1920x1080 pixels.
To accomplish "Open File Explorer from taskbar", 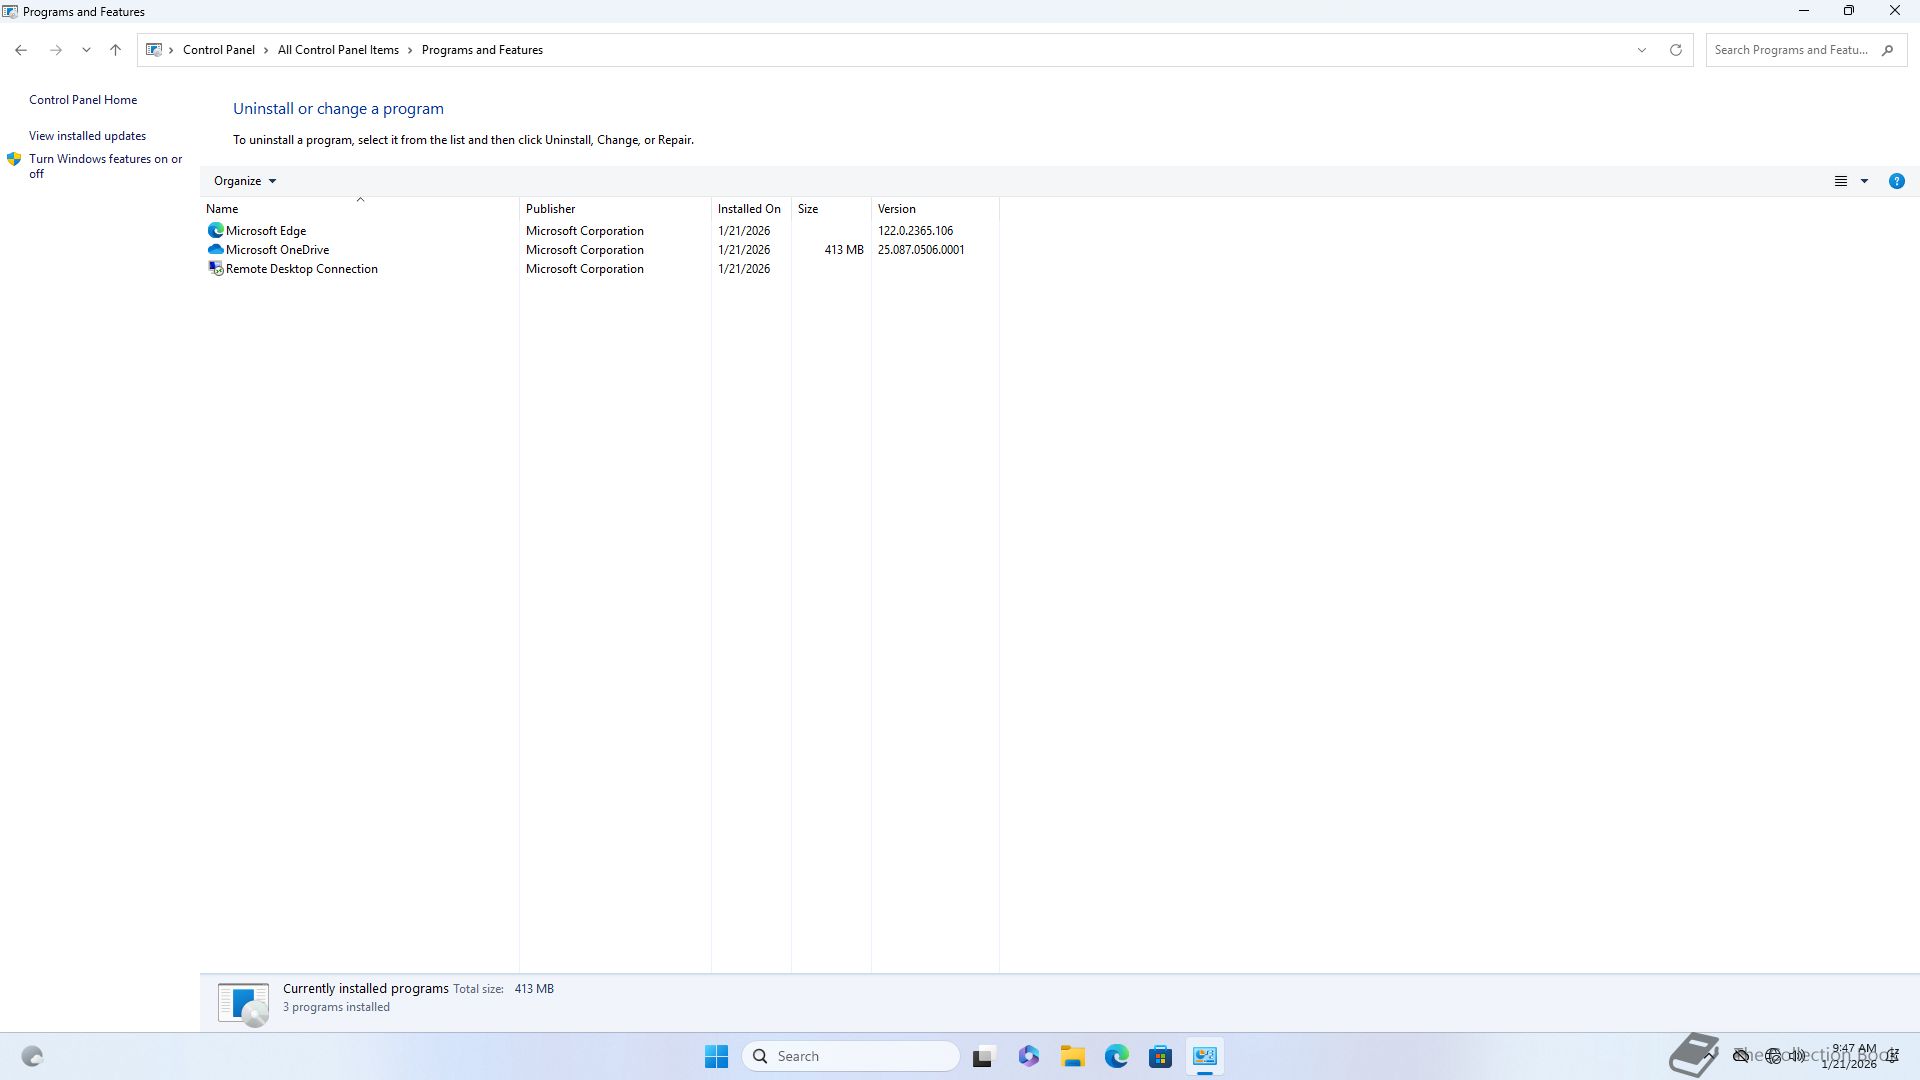I will pos(1073,1056).
